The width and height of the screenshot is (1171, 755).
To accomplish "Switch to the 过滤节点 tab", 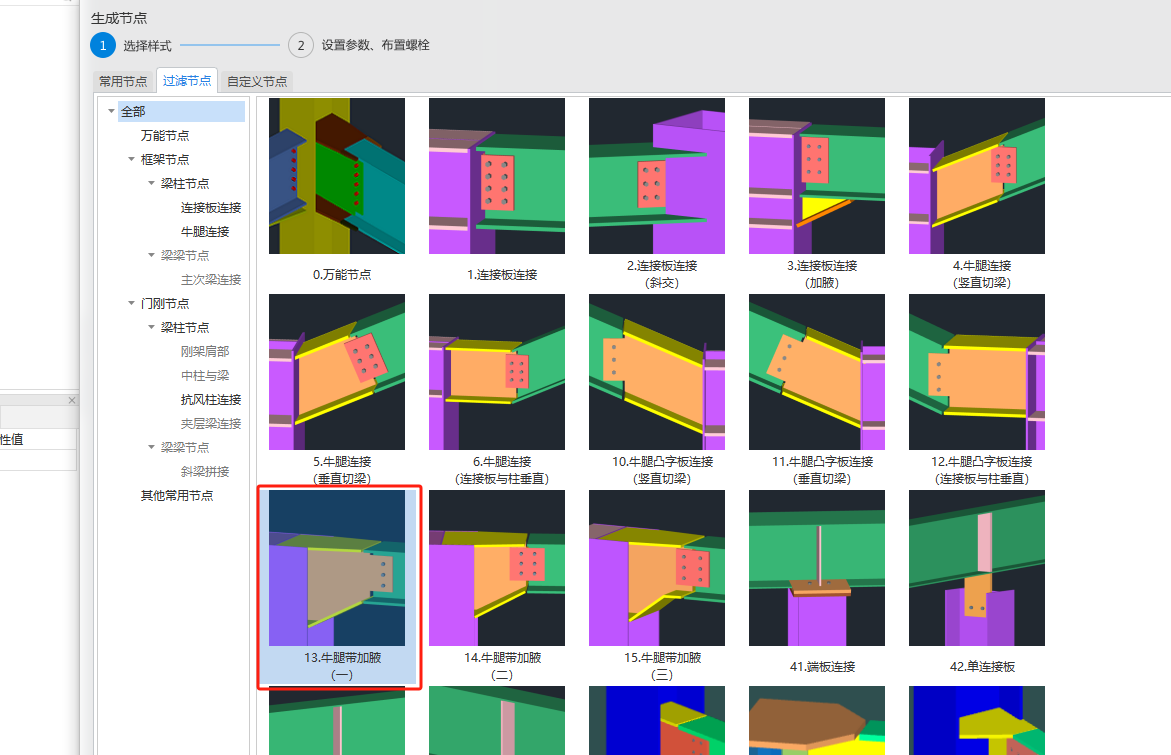I will click(x=187, y=81).
